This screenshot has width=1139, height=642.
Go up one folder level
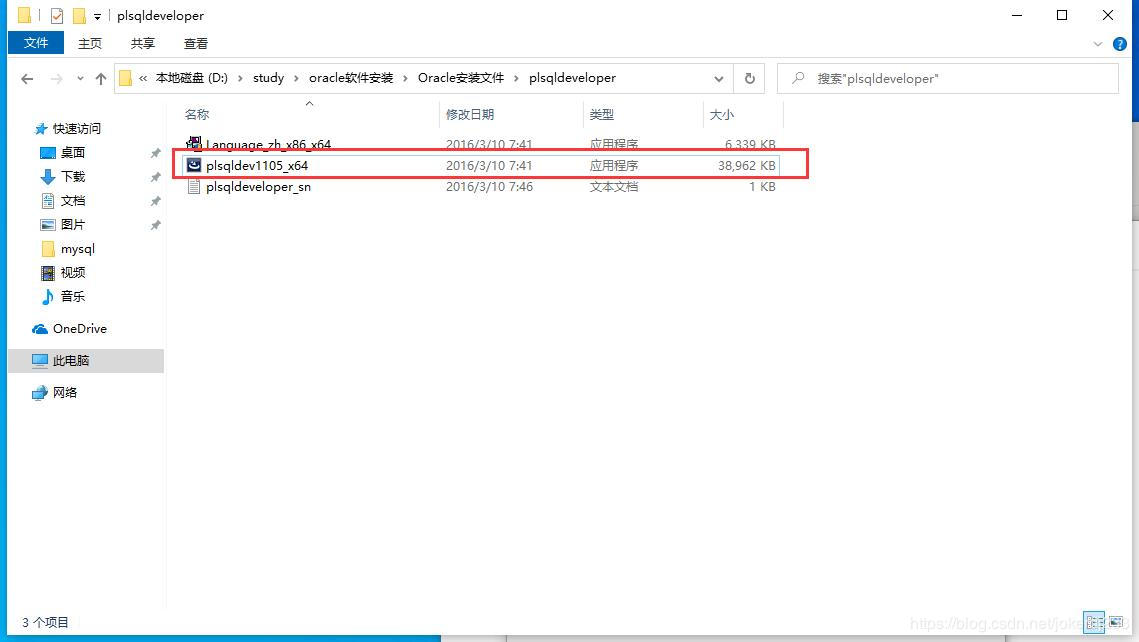(100, 78)
